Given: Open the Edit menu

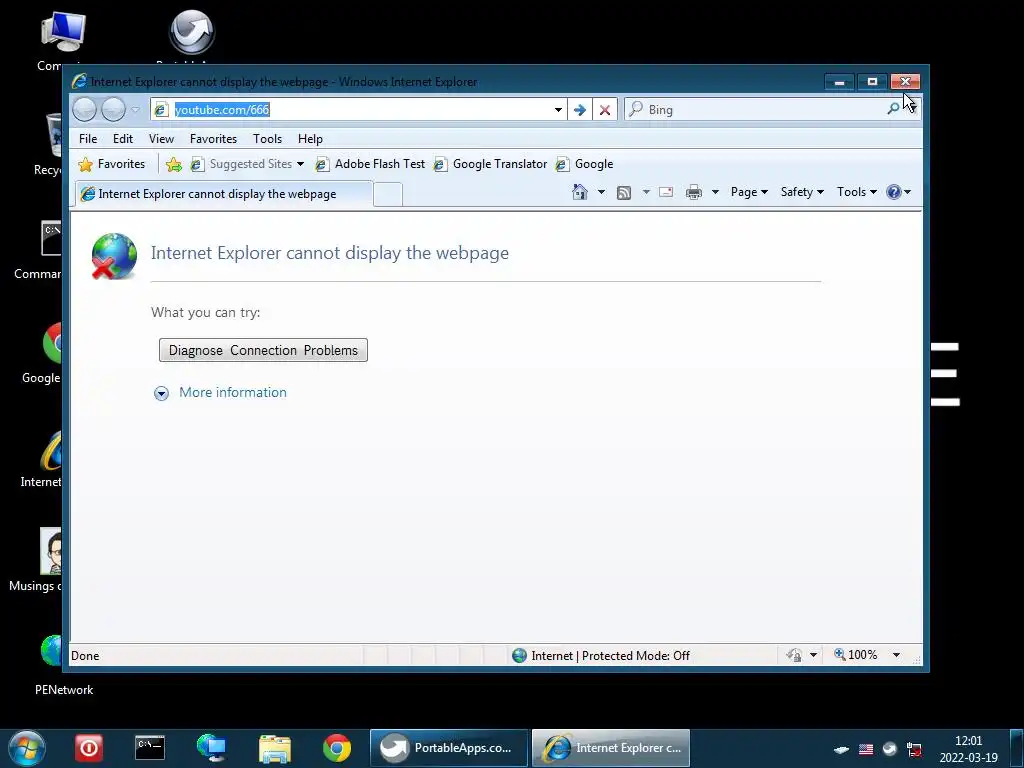Looking at the screenshot, I should click(x=123, y=138).
